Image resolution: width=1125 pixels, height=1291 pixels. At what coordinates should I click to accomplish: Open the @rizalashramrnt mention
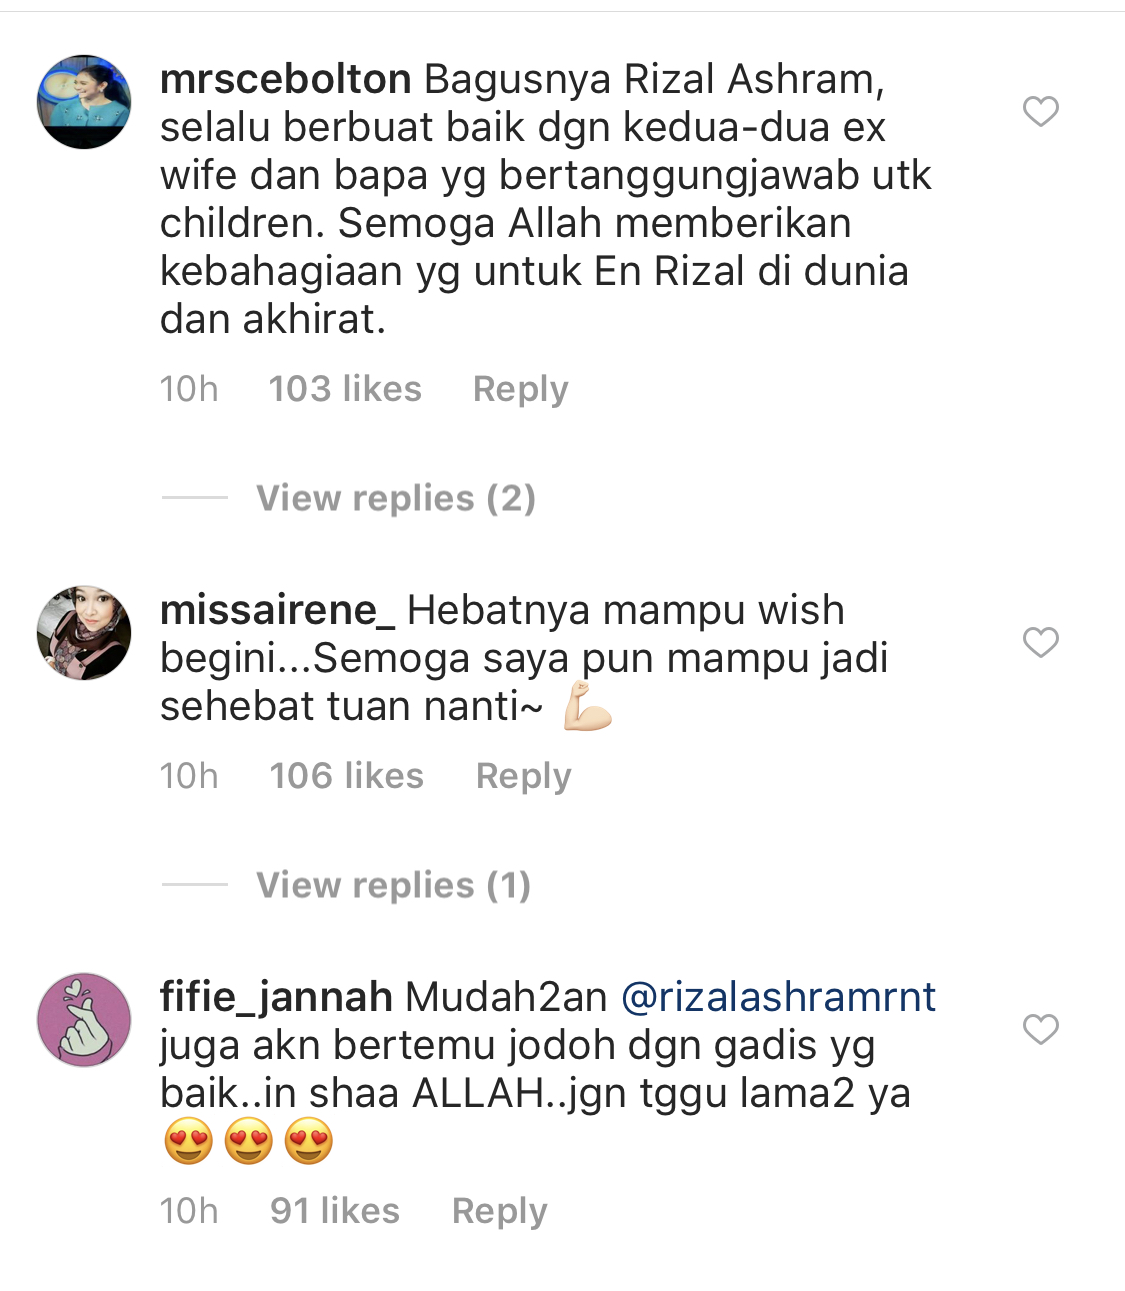pyautogui.click(x=779, y=997)
